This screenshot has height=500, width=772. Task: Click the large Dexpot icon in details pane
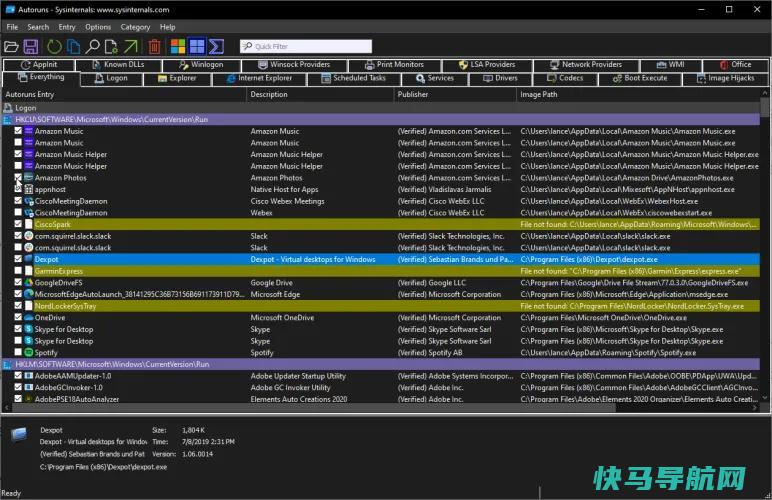tap(19, 434)
